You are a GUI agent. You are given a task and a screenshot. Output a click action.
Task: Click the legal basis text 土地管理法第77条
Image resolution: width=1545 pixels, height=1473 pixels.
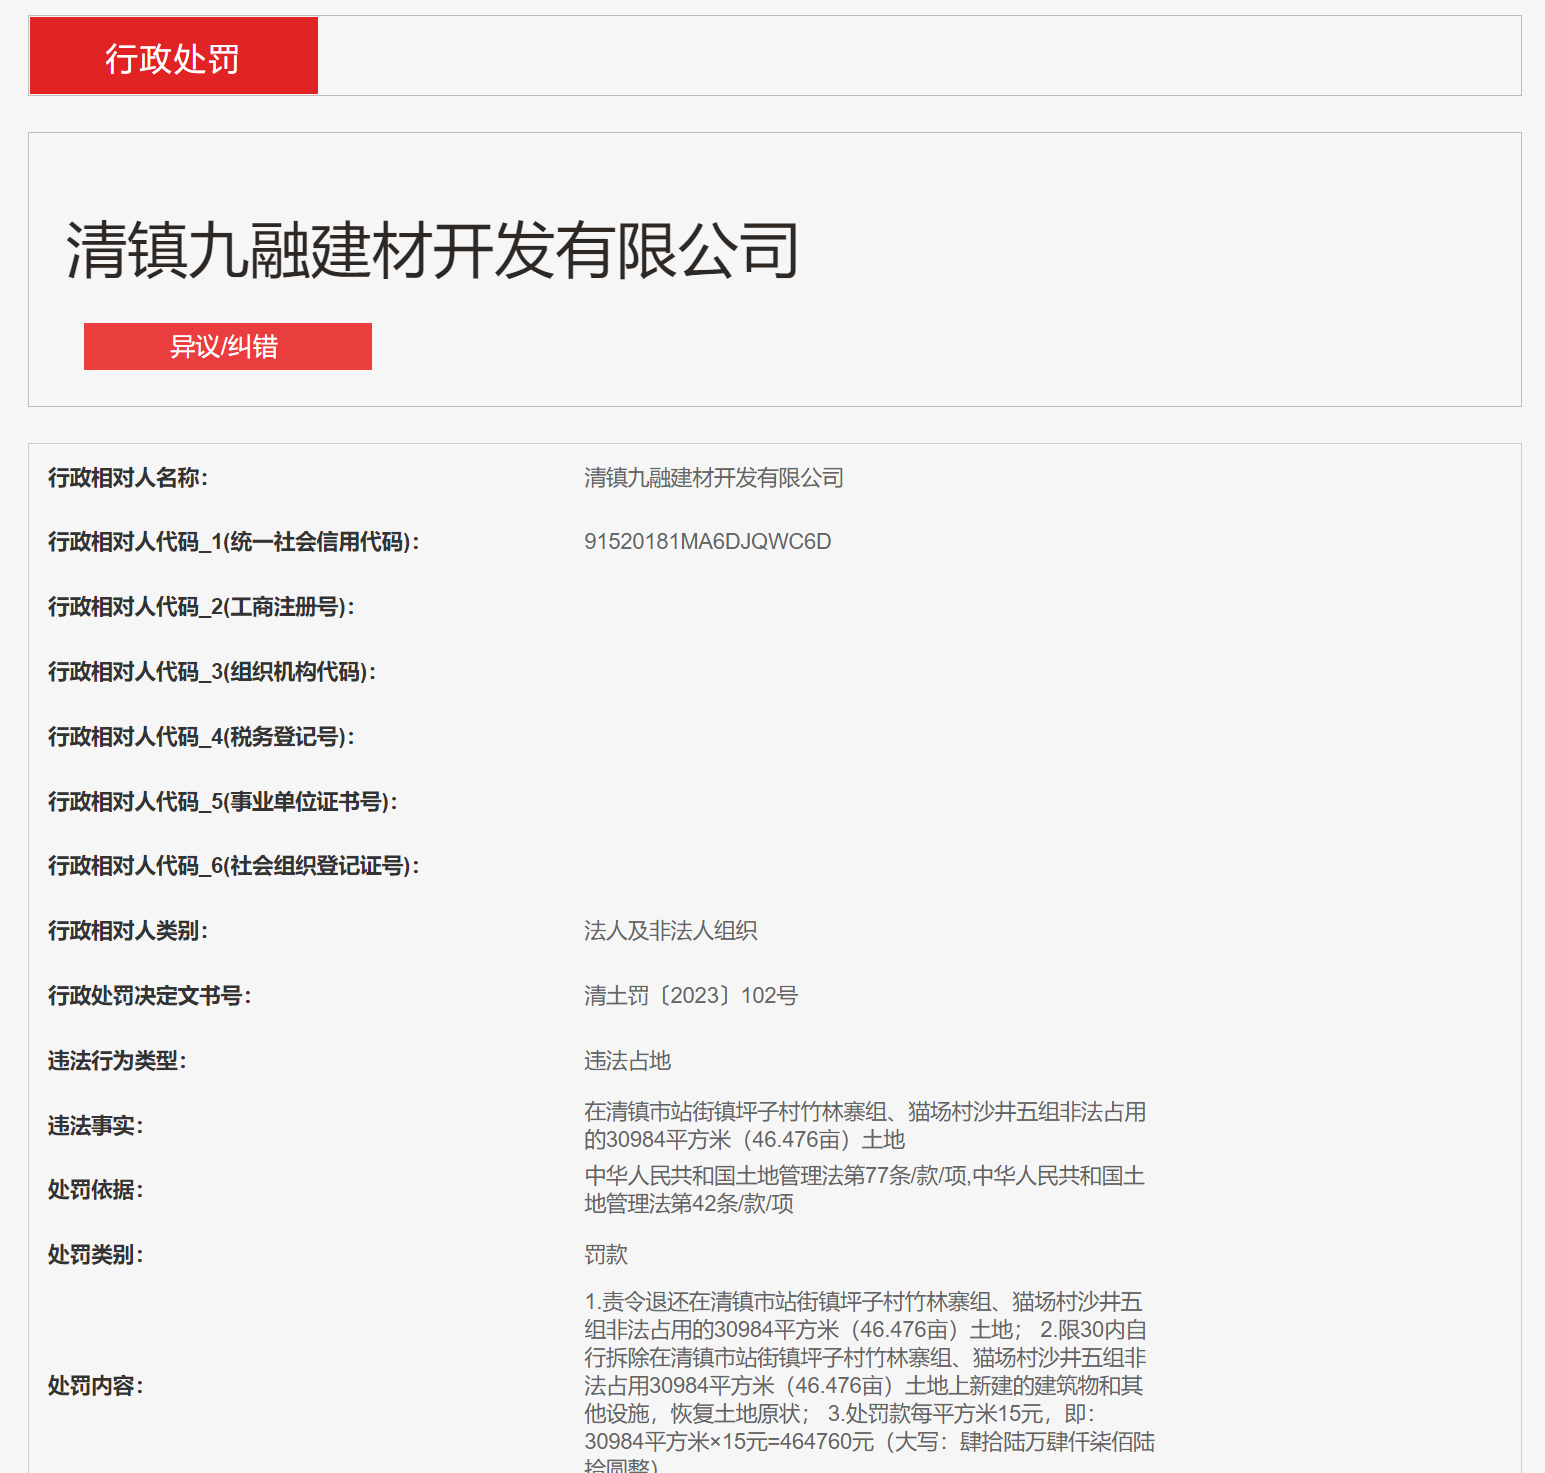coord(865,1190)
